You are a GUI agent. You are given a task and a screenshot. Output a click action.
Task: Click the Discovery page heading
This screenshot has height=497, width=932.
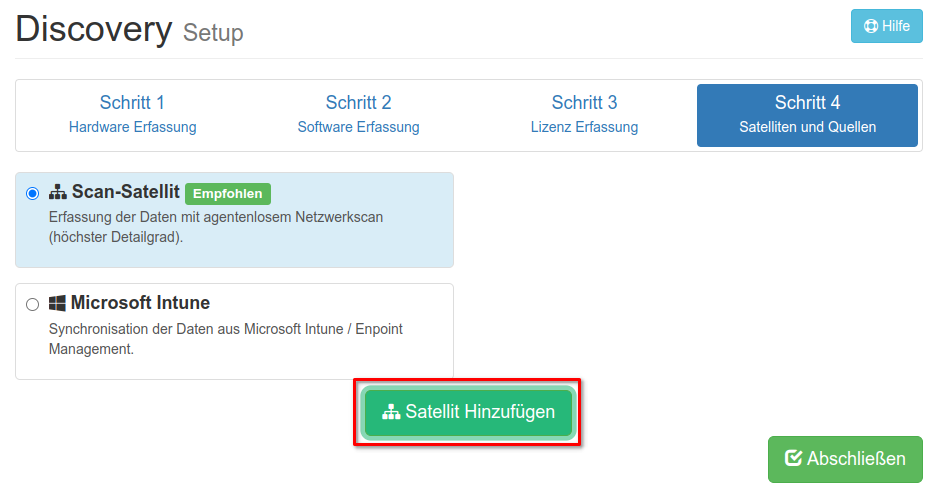pos(93,29)
